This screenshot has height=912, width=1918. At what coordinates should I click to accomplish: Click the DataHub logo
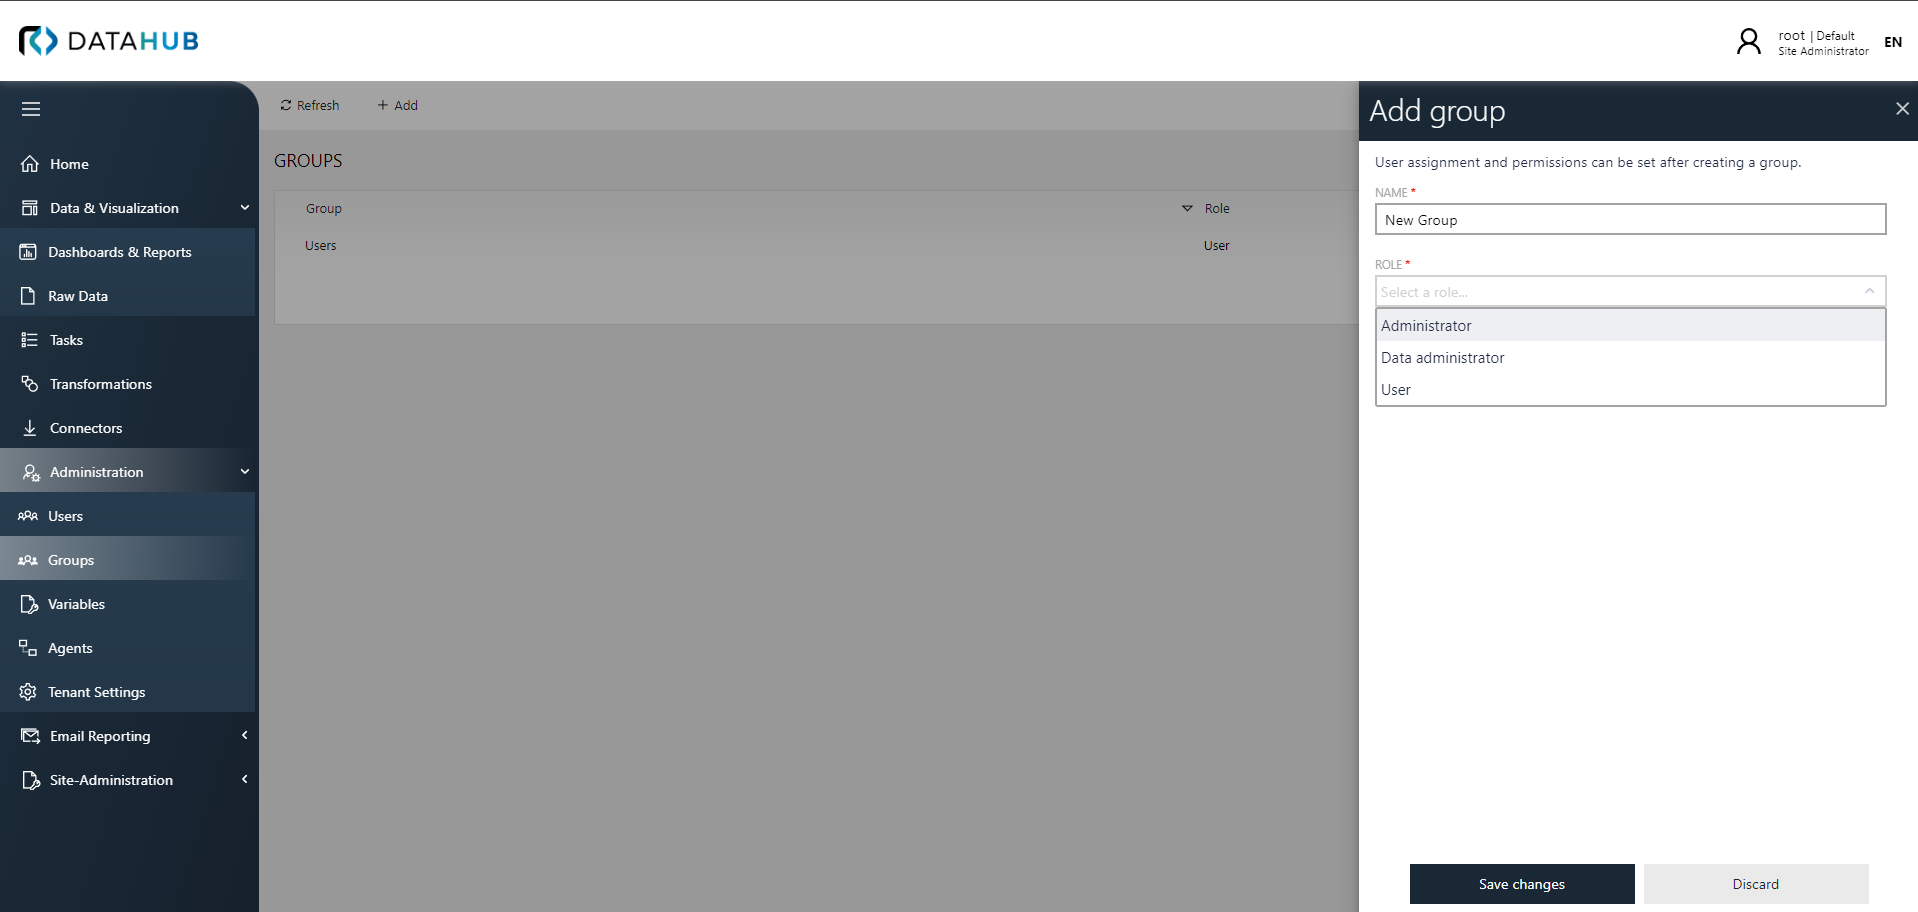(108, 40)
